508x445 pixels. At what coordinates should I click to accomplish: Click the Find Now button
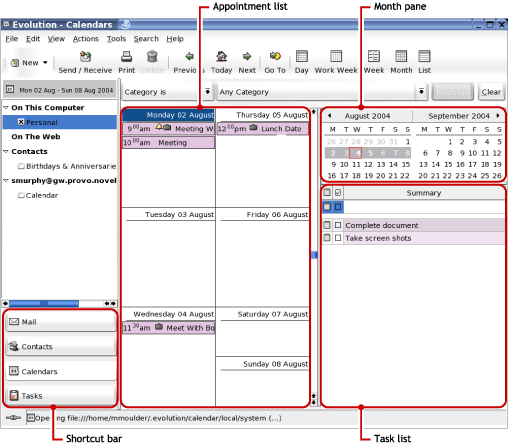[x=453, y=92]
